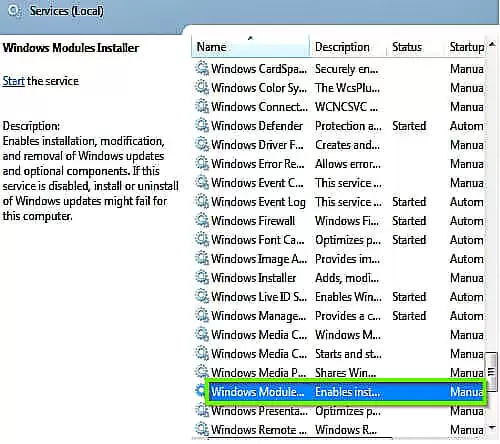The height and width of the screenshot is (444, 500).
Task: Click the gear icon beside Windows CardSpace
Action: tap(202, 68)
